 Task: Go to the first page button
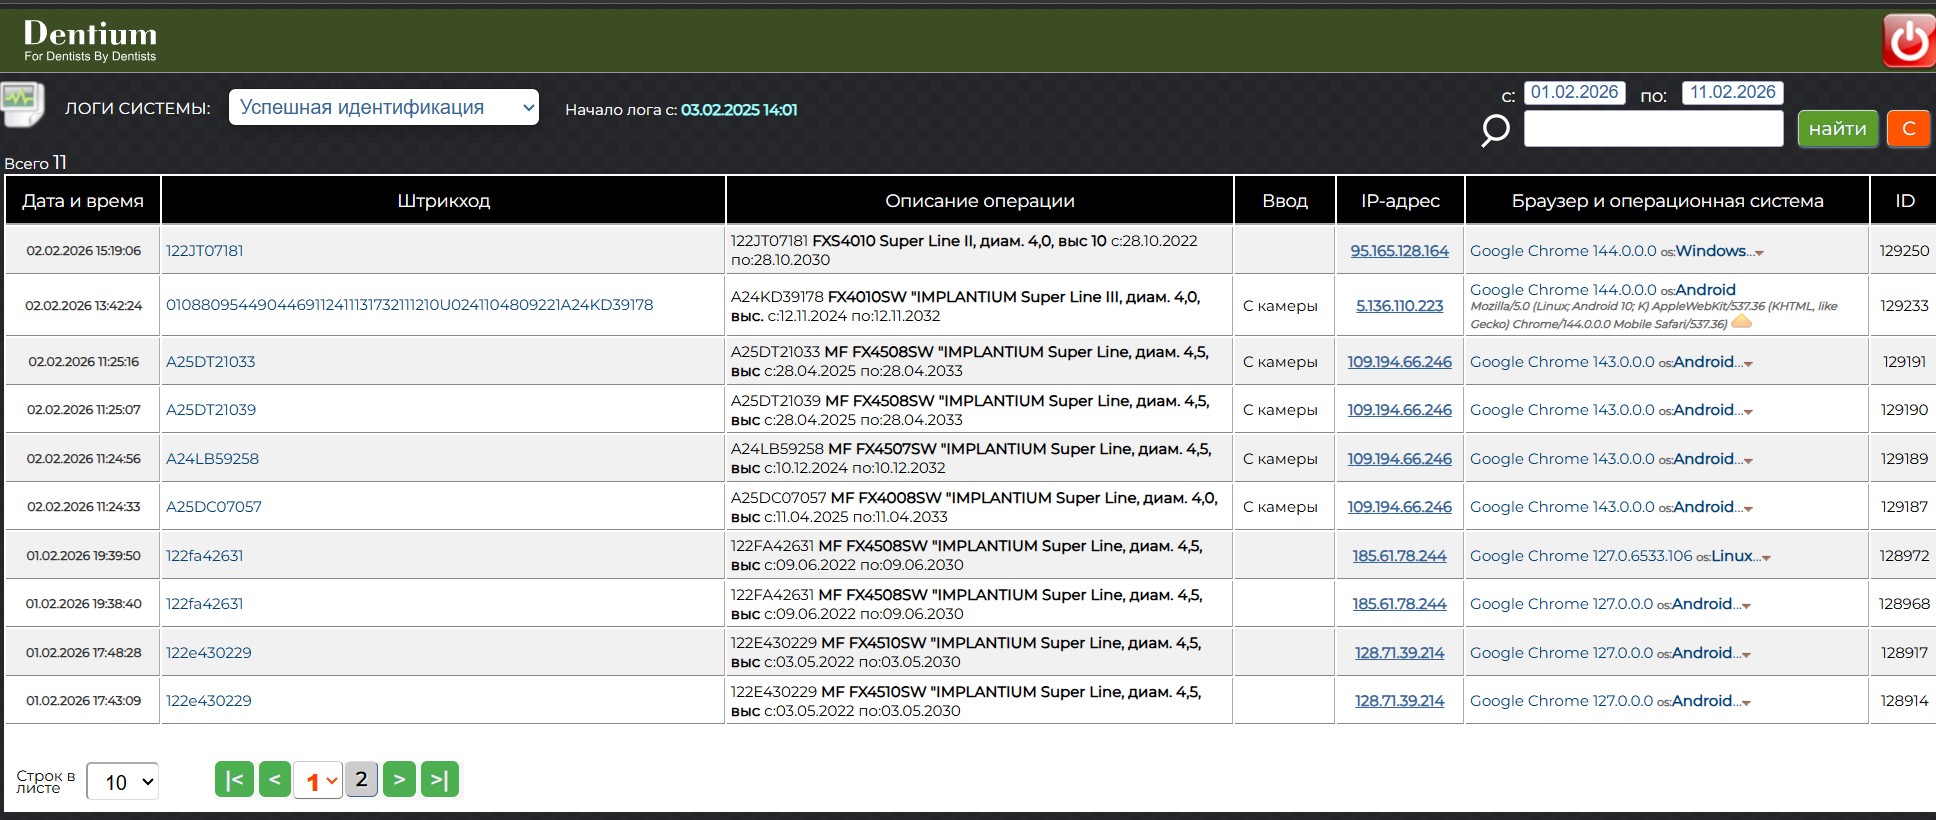[x=234, y=780]
